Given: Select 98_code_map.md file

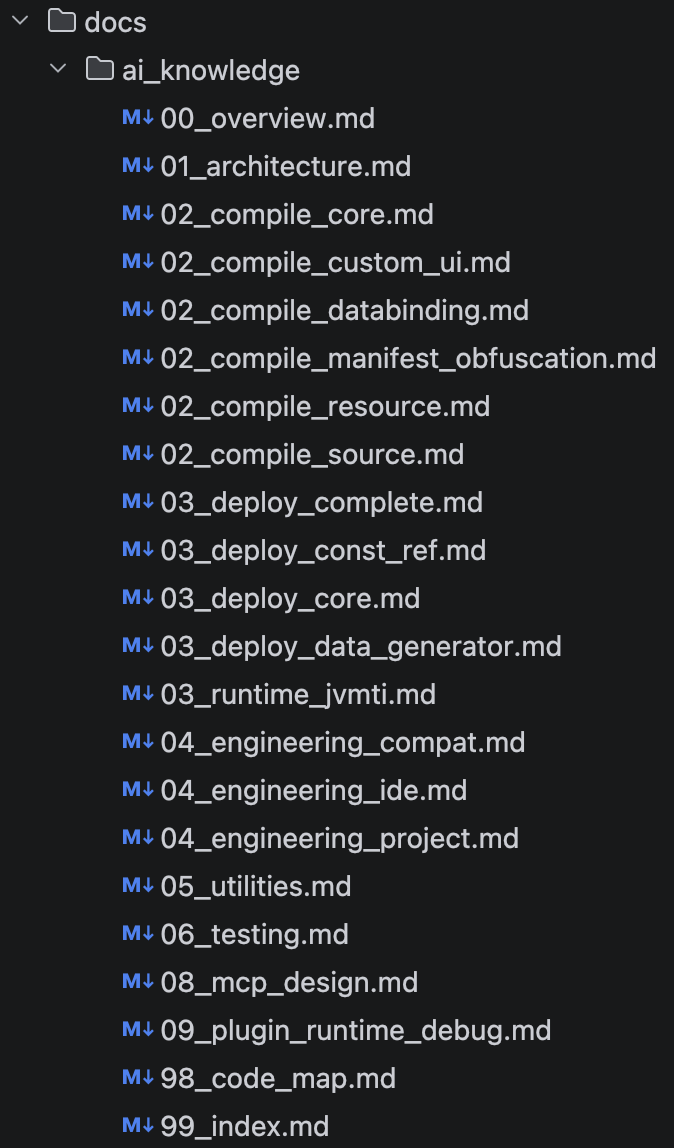Looking at the screenshot, I should click(x=278, y=1078).
